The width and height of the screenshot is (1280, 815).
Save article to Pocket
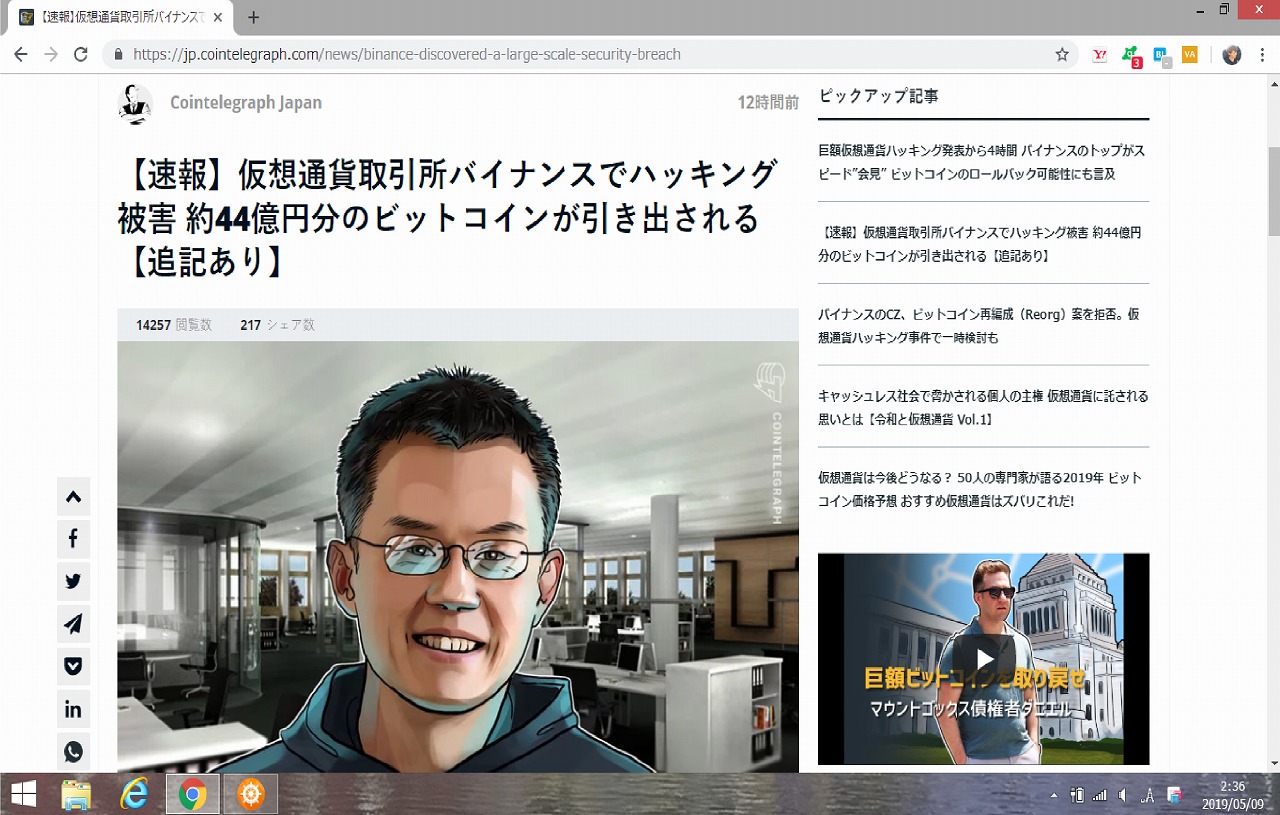point(73,666)
